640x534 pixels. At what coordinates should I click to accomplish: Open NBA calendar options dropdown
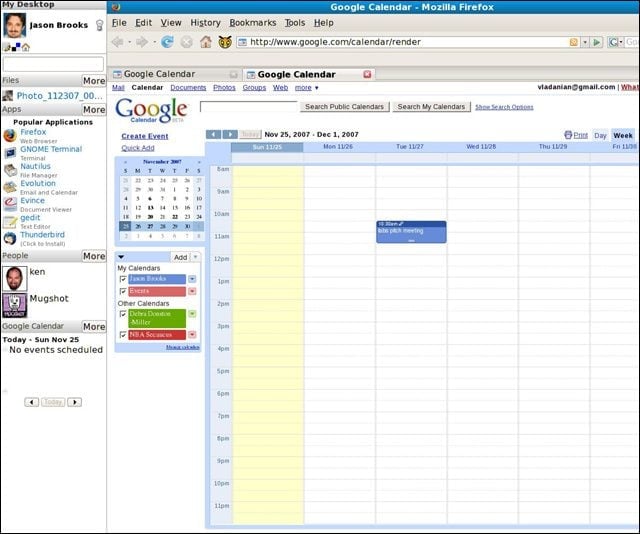point(192,335)
